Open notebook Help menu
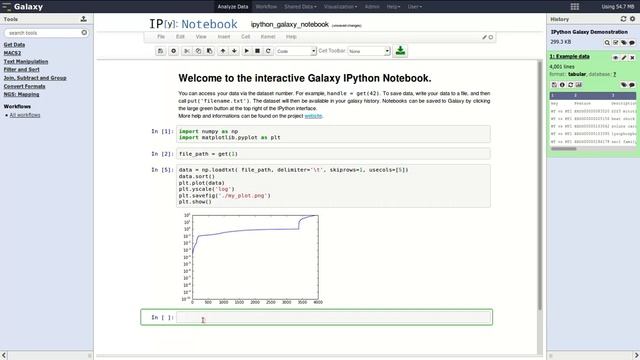Image resolution: width=640 pixels, height=360 pixels. (x=291, y=37)
